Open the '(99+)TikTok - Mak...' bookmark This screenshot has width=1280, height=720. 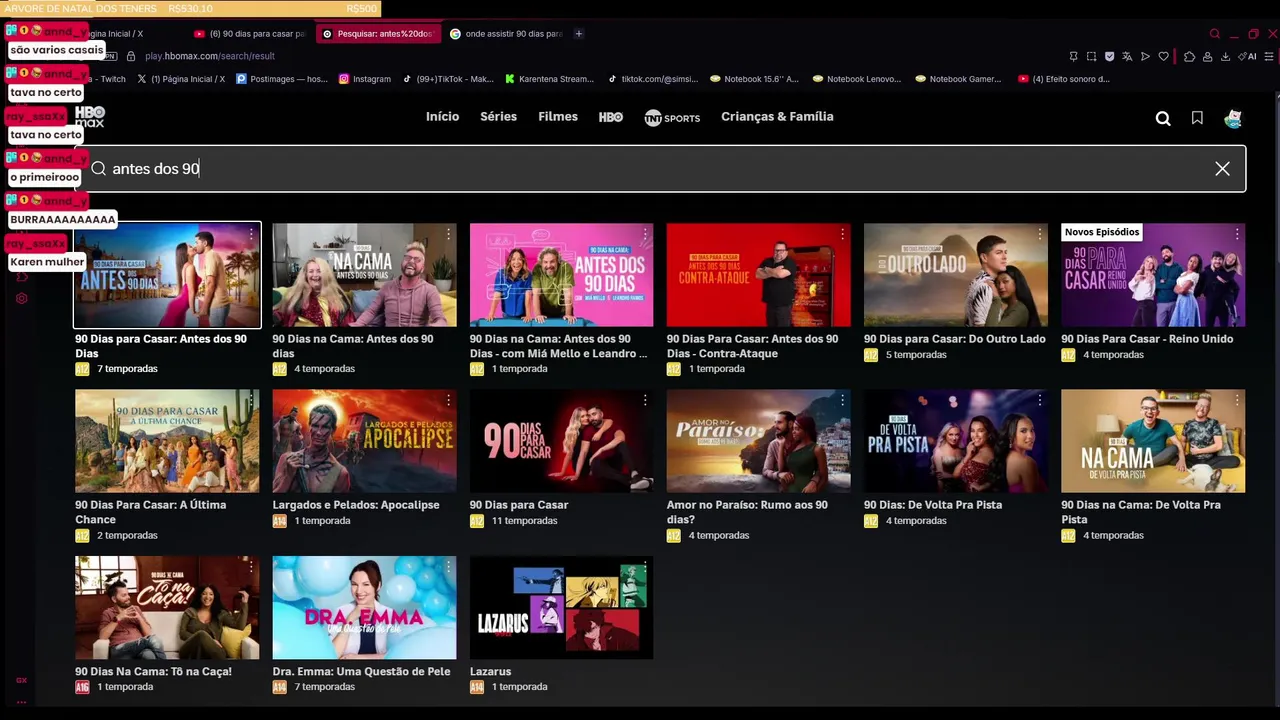pos(447,79)
